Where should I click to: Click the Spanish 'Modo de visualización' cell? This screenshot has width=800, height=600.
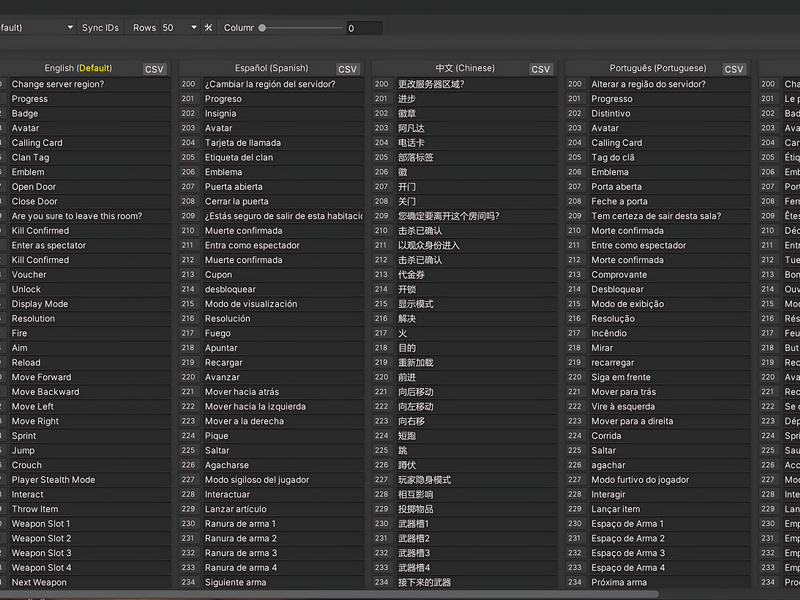tap(283, 304)
